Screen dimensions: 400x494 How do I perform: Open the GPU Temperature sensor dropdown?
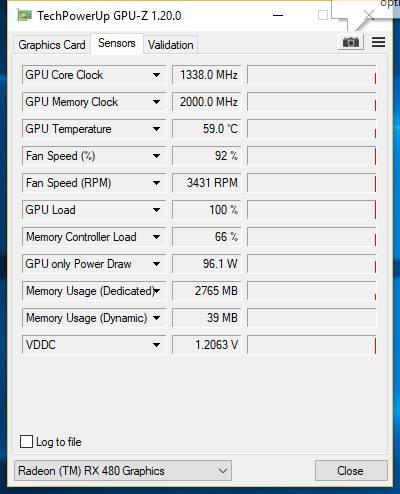point(156,129)
